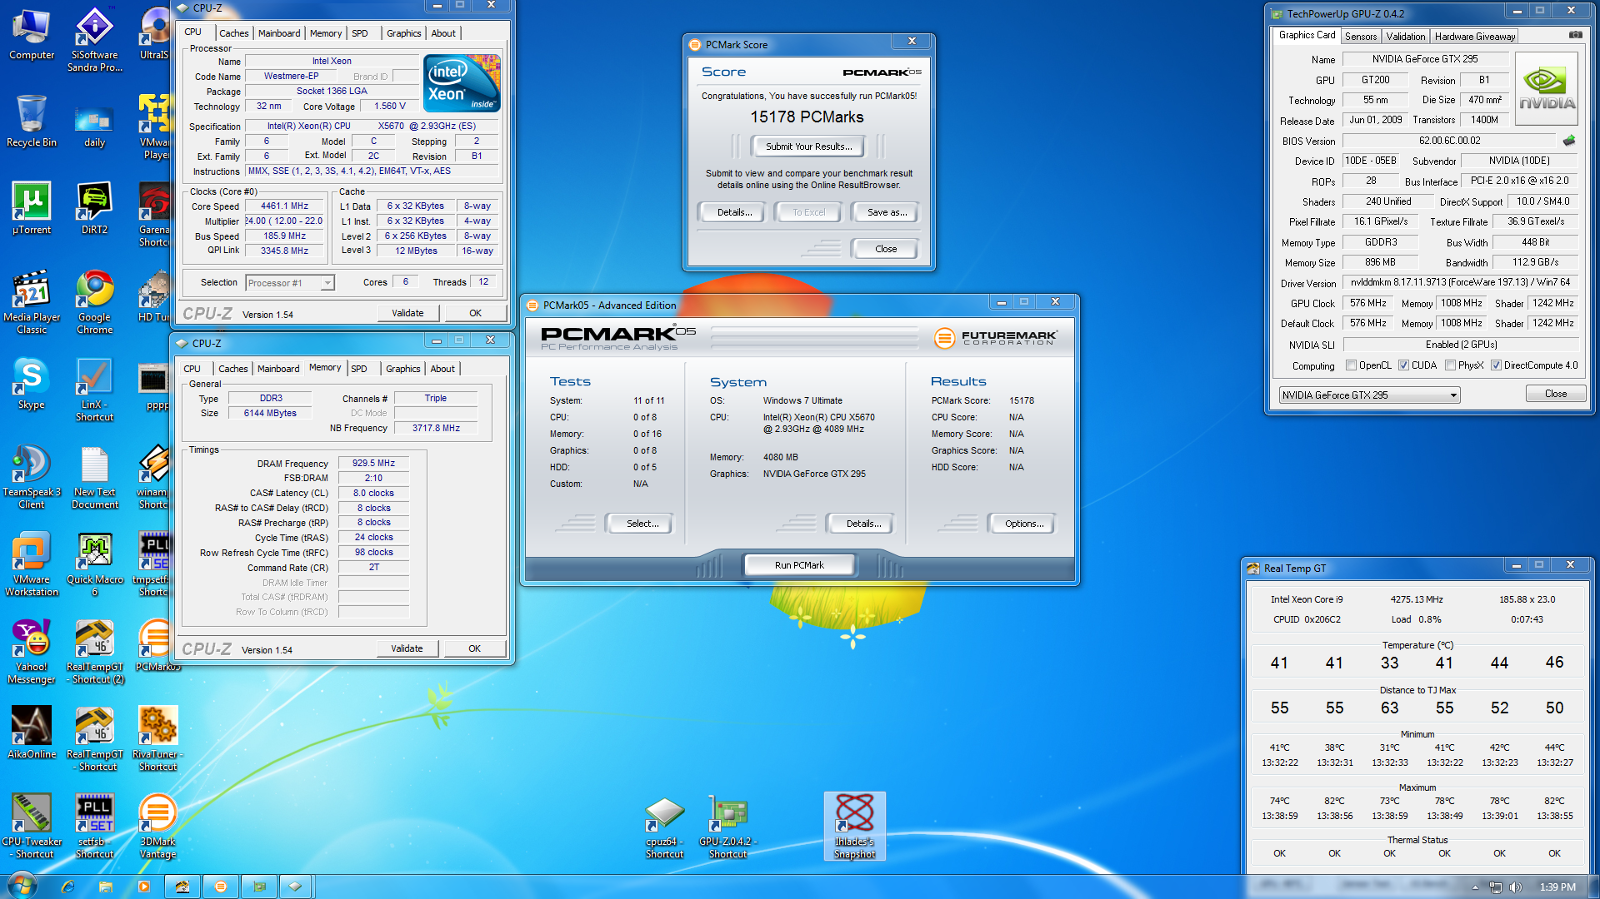This screenshot has width=1600, height=899.
Task: Click Close button in PCMark Score dialog
Action: [x=886, y=249]
